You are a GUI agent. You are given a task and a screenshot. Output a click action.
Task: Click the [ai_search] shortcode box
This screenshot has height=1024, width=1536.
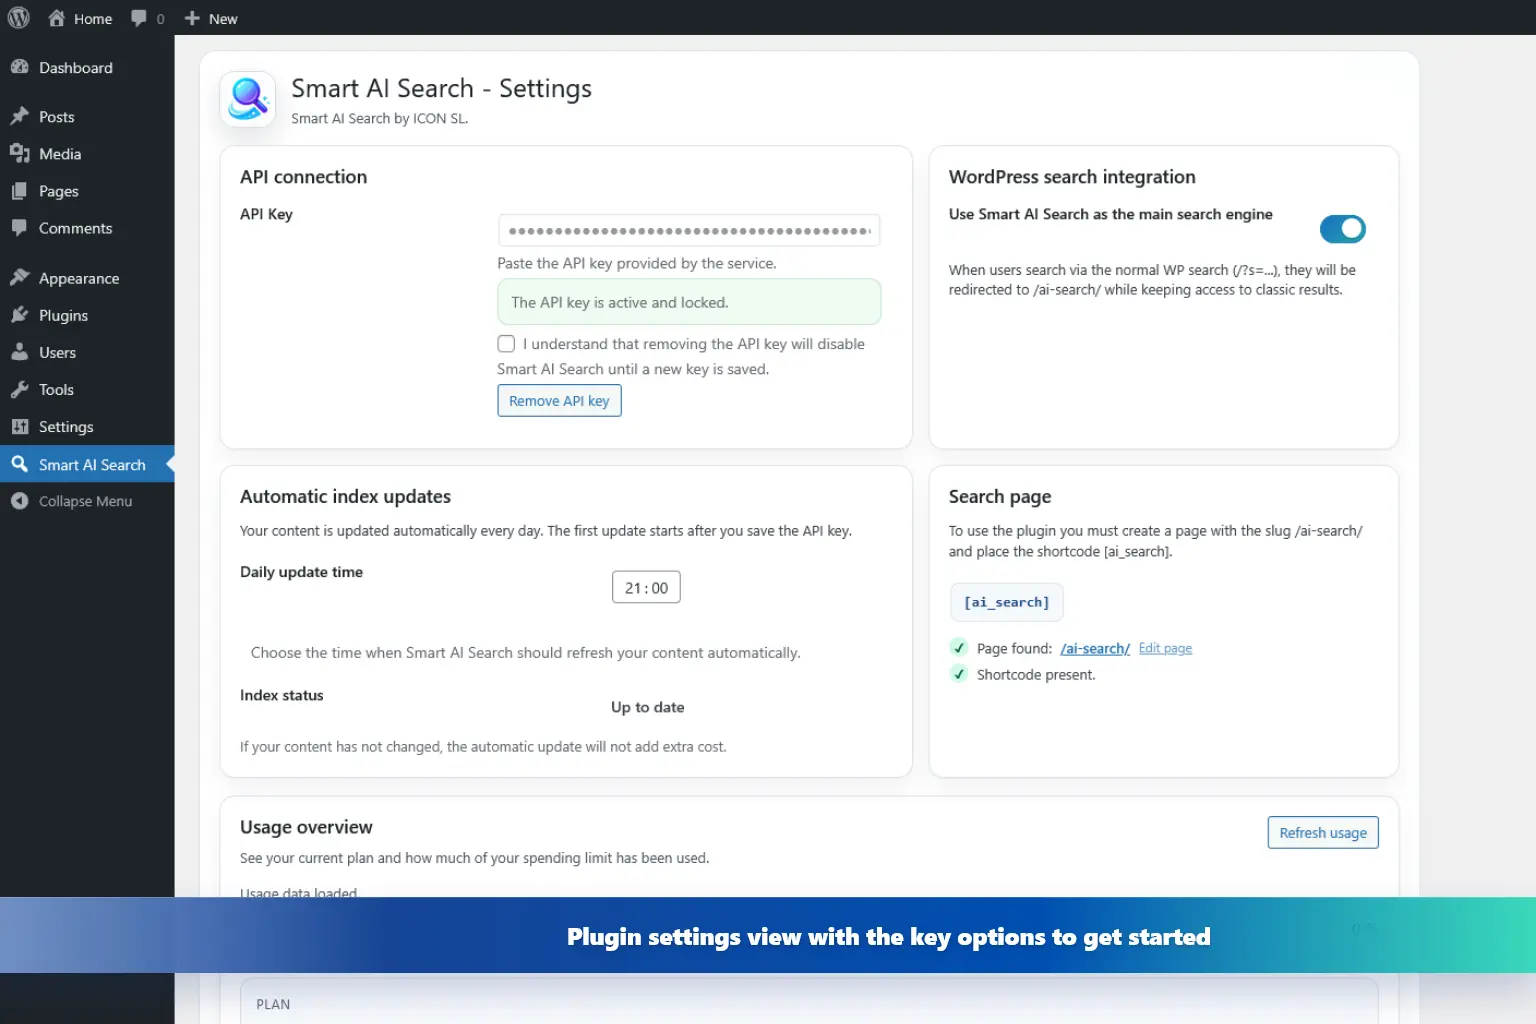coord(1006,602)
